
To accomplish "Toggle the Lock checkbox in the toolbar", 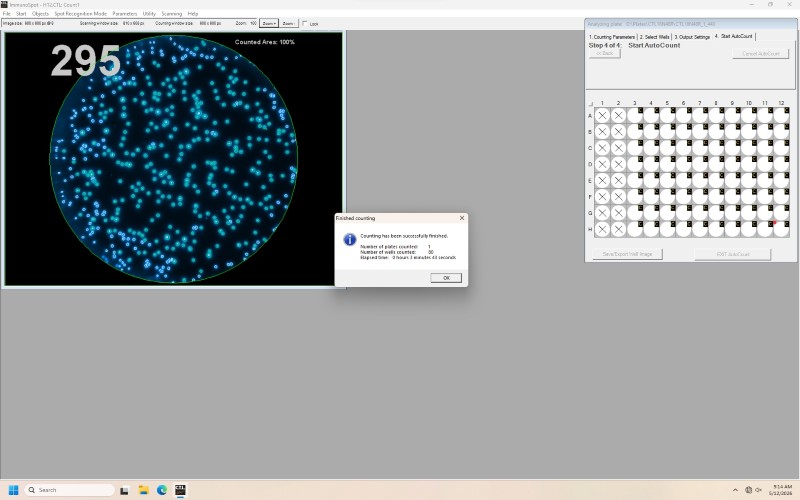I will (305, 23).
